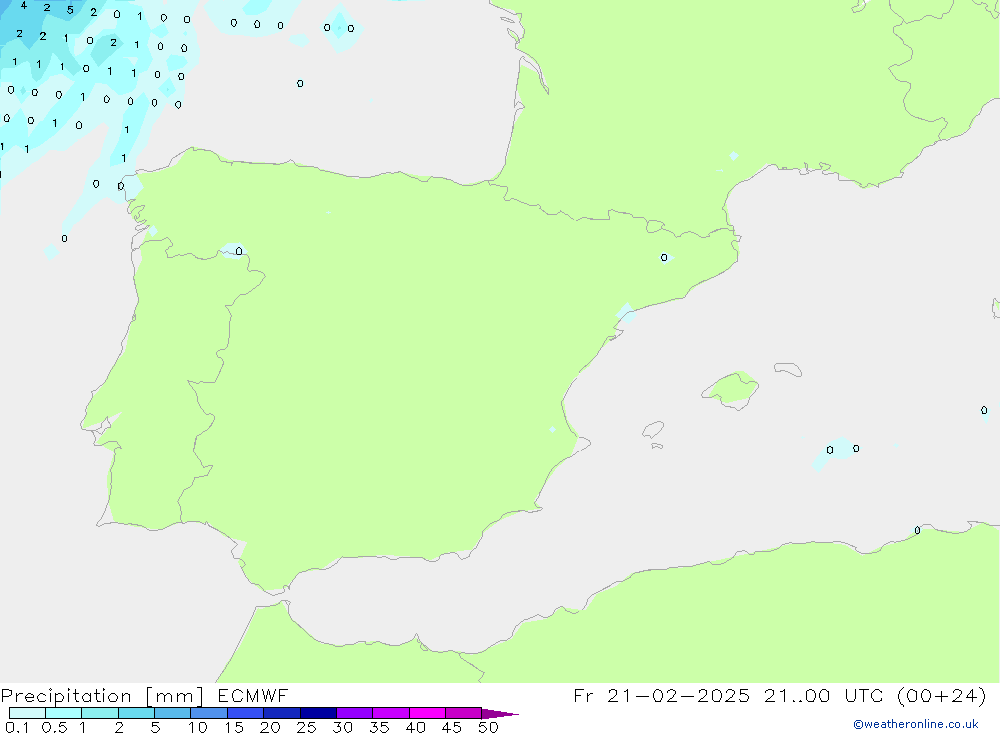Select the '(00+24)' forecast offset text

[x=941, y=695]
